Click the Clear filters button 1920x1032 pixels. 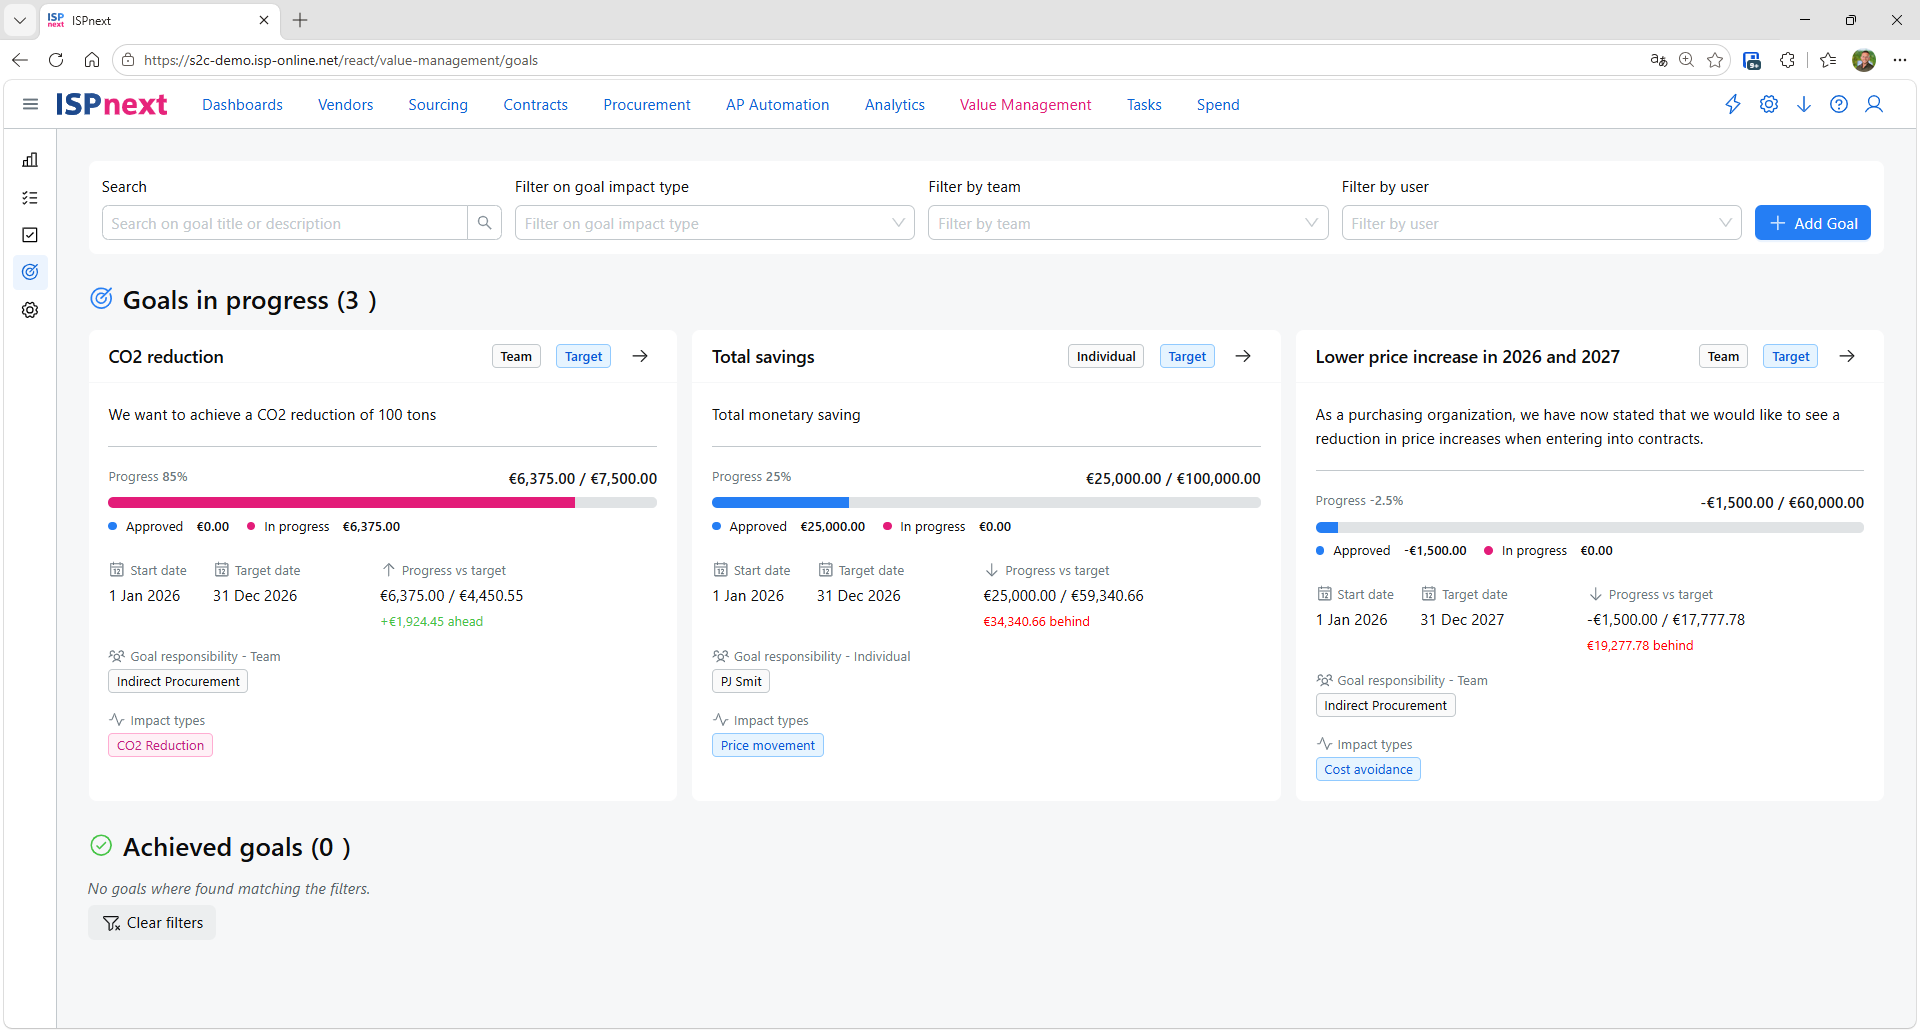click(x=152, y=922)
